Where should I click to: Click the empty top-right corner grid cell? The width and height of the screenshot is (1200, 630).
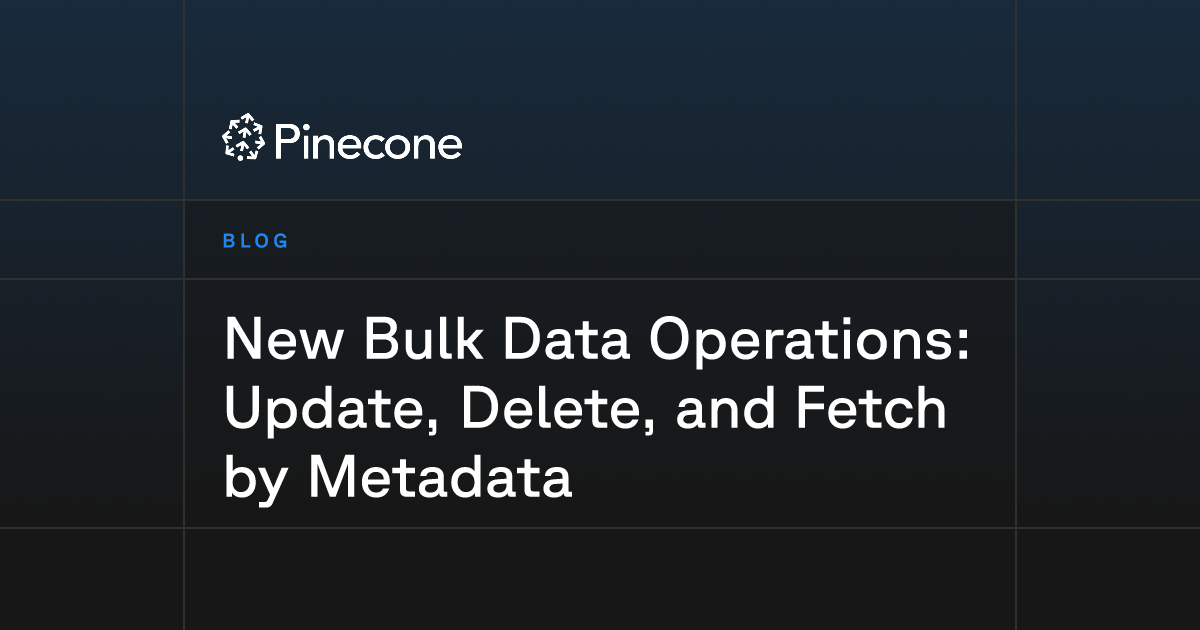click(x=1108, y=100)
